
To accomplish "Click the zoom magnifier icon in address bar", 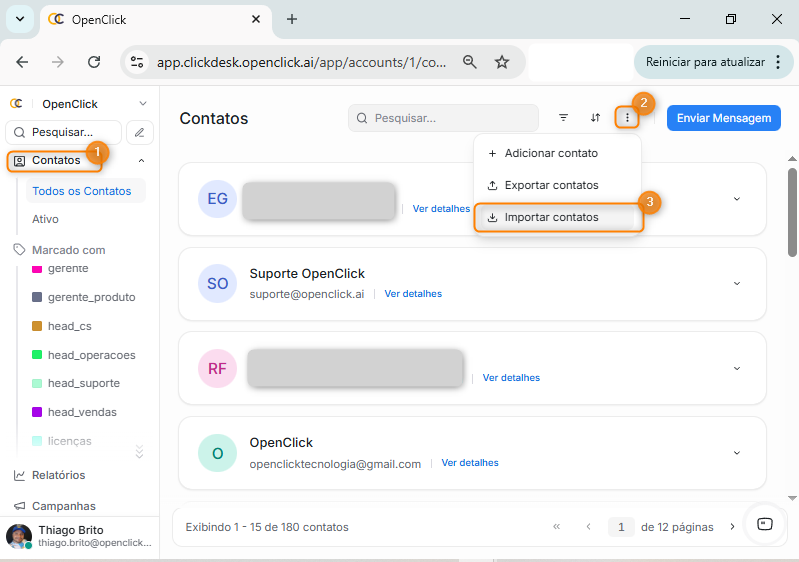I will [x=469, y=62].
